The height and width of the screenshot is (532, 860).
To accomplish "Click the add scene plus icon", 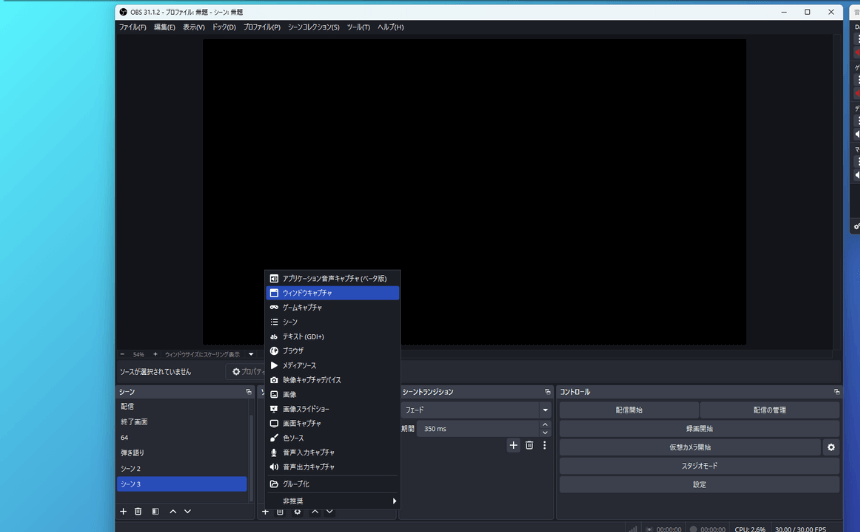I will 124,511.
